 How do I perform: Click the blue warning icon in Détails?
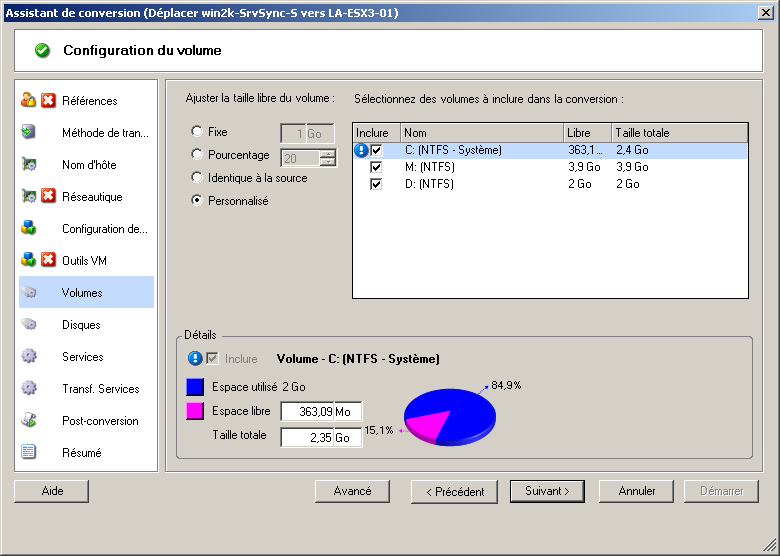pos(195,359)
